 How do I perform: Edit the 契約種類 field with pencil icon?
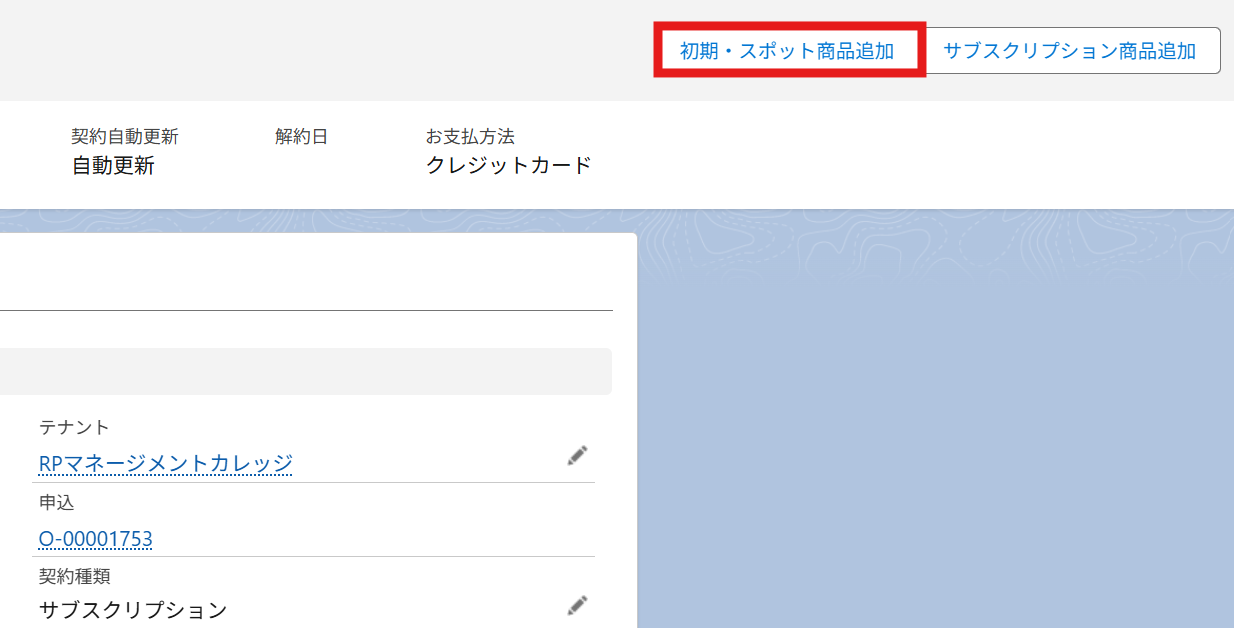point(577,605)
